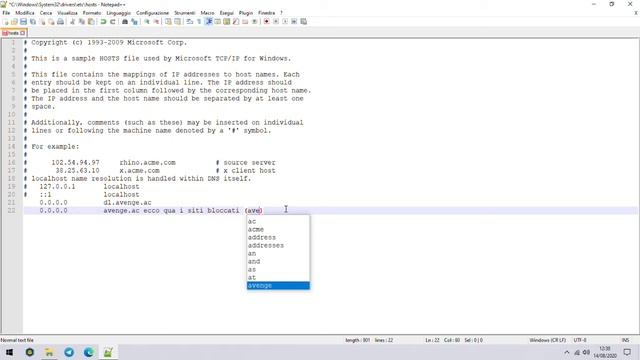Click the Close All toolbar icon
The image size is (640, 360).
pyautogui.click(x=51, y=22)
